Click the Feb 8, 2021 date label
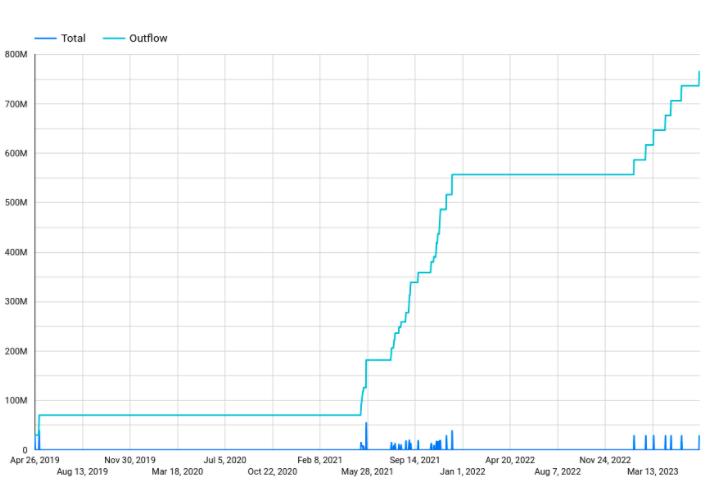Screen dimensions: 727x492 (x=319, y=460)
